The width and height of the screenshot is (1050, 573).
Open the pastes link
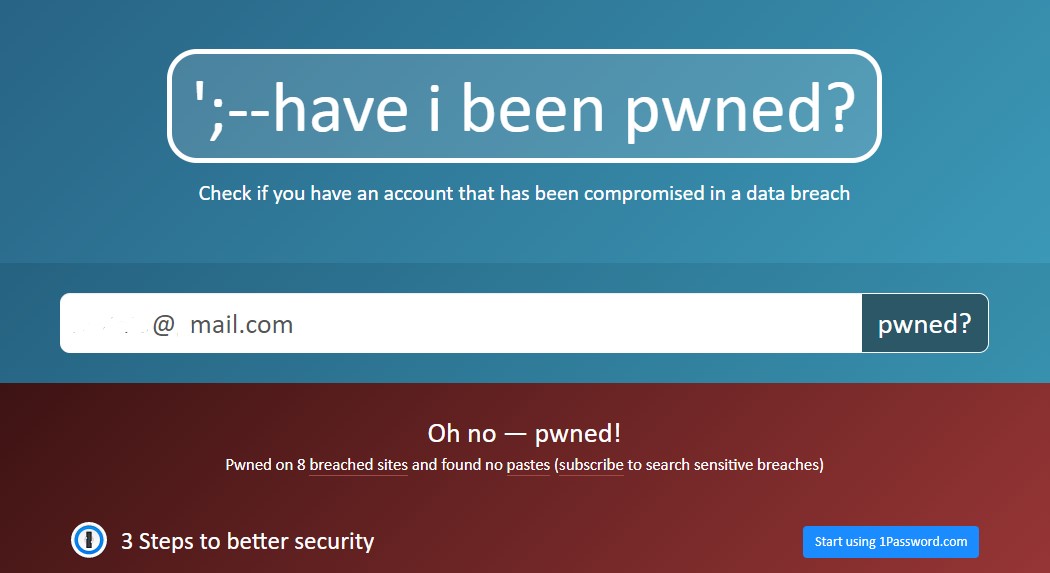click(x=528, y=465)
